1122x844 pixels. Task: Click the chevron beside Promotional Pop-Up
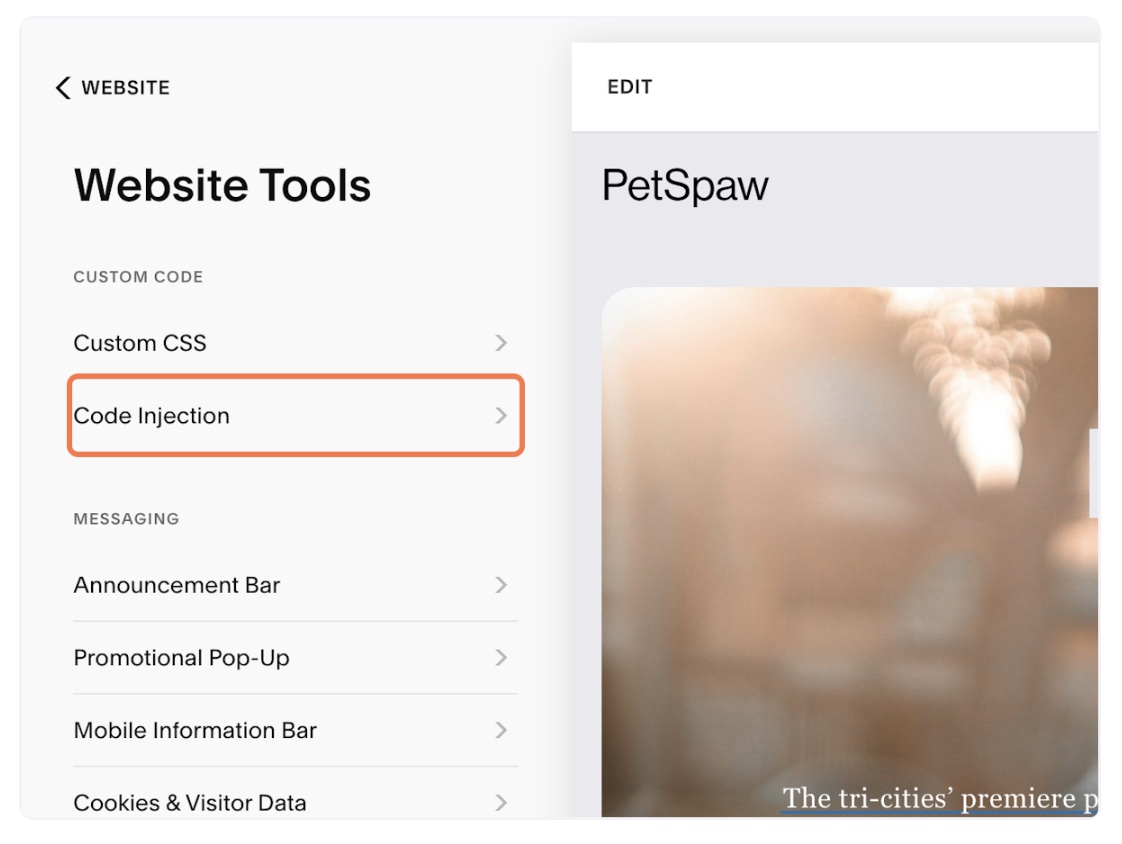click(501, 658)
